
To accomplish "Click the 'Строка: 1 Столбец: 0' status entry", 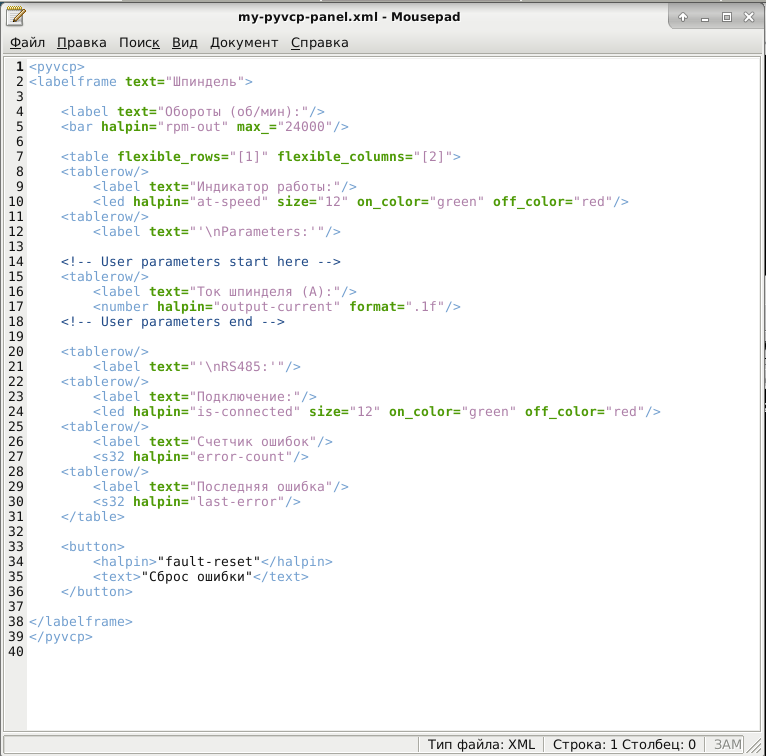I will pyautogui.click(x=624, y=744).
